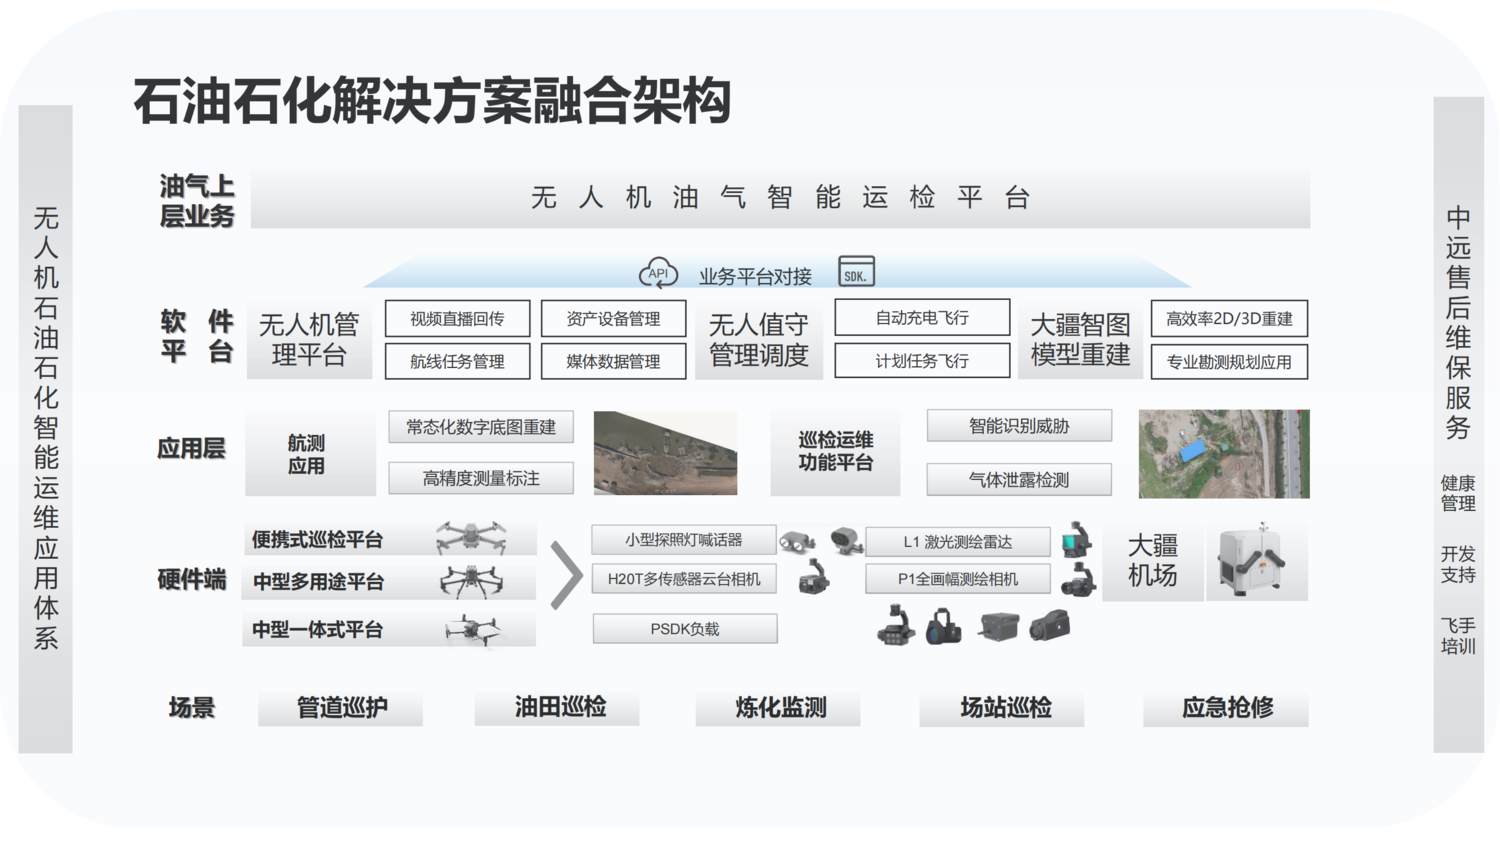Click the 气体泄露检测 button
Image resolution: width=1500 pixels, height=844 pixels.
point(1018,480)
